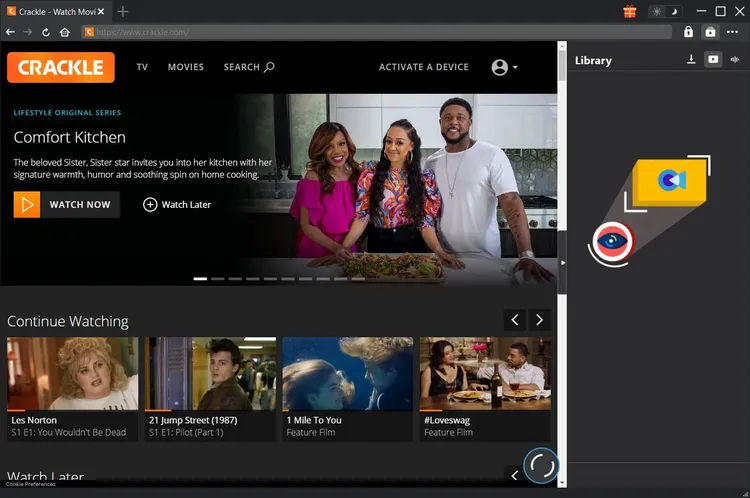Viewport: 750px width, 498px height.
Task: Add Comfort Kitchen to Watch Later
Action: [177, 204]
